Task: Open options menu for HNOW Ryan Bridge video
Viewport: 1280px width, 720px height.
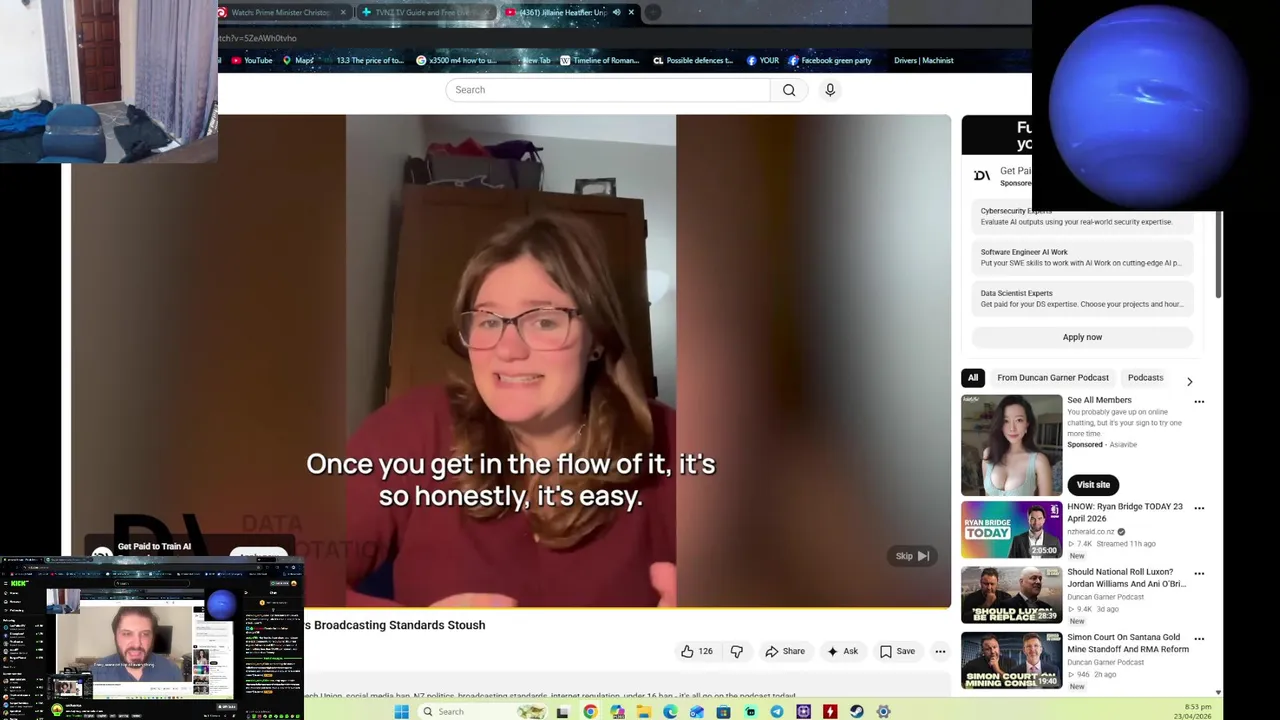Action: coord(1199,508)
